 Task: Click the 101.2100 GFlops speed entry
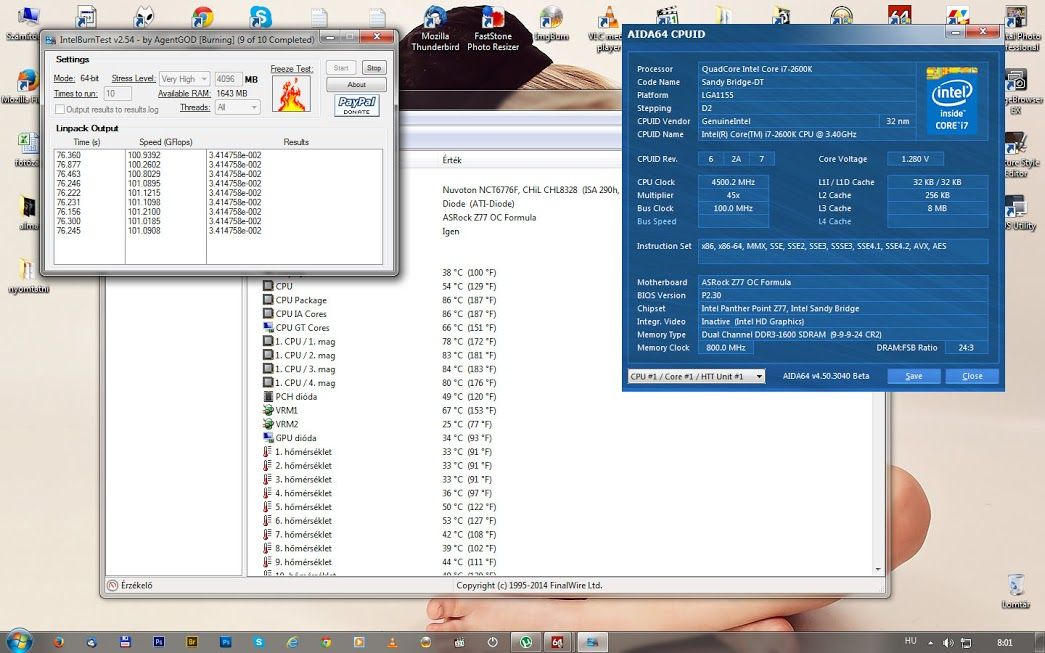click(x=144, y=211)
